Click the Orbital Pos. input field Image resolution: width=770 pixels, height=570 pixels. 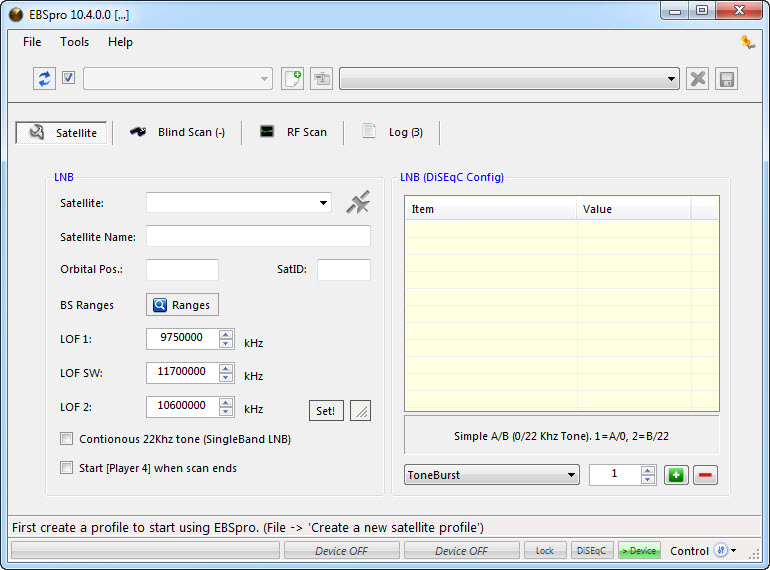(x=182, y=270)
